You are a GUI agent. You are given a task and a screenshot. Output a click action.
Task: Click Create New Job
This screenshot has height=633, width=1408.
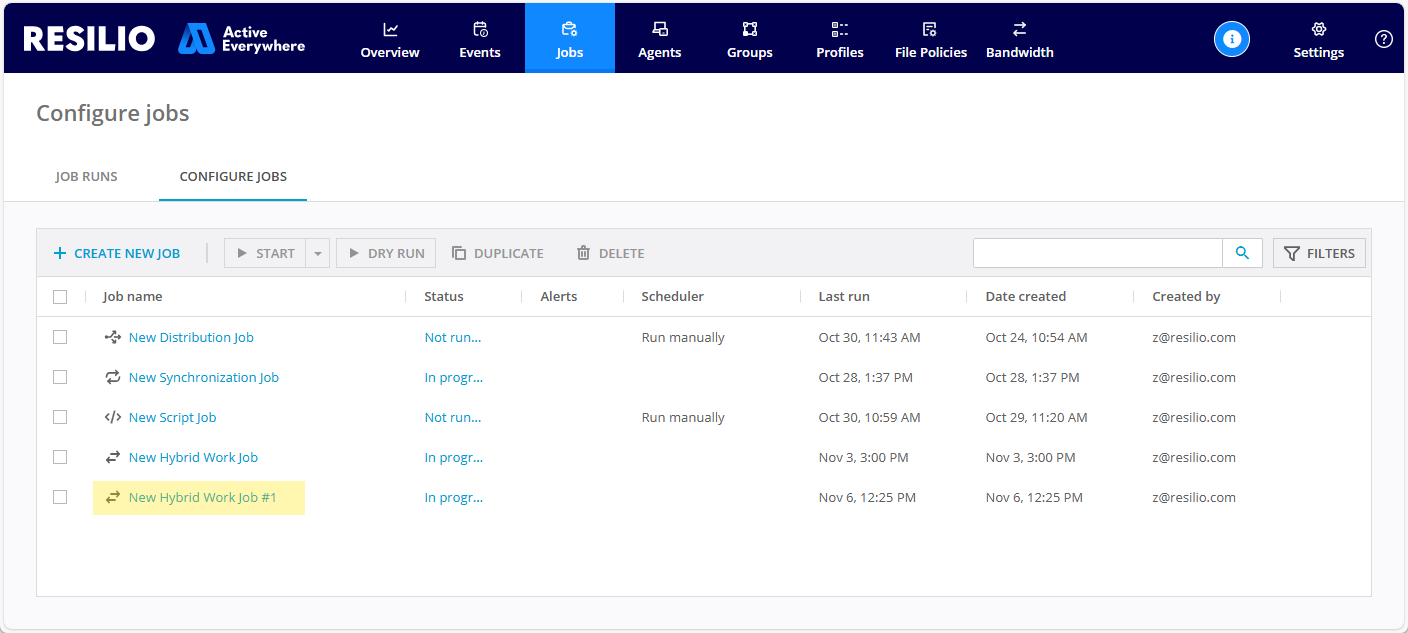pos(117,254)
